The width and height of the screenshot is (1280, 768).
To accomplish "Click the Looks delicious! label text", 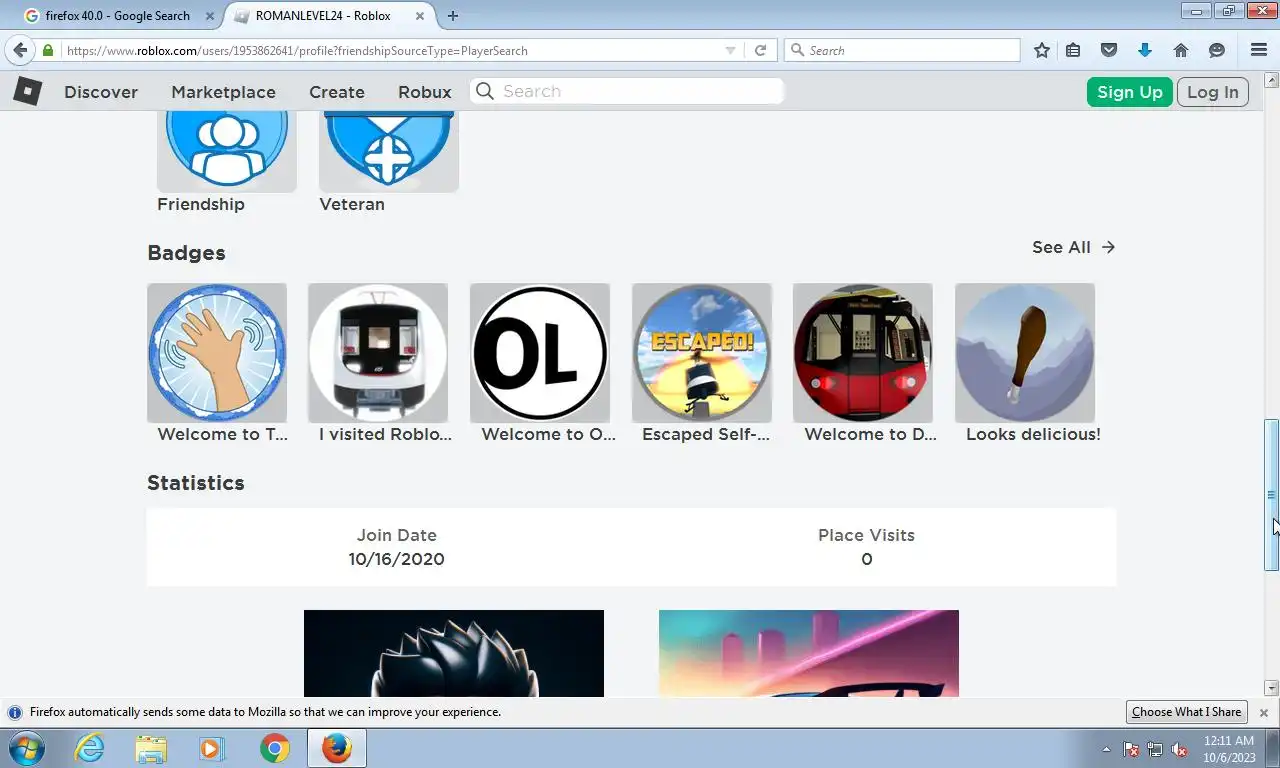I will (1033, 434).
